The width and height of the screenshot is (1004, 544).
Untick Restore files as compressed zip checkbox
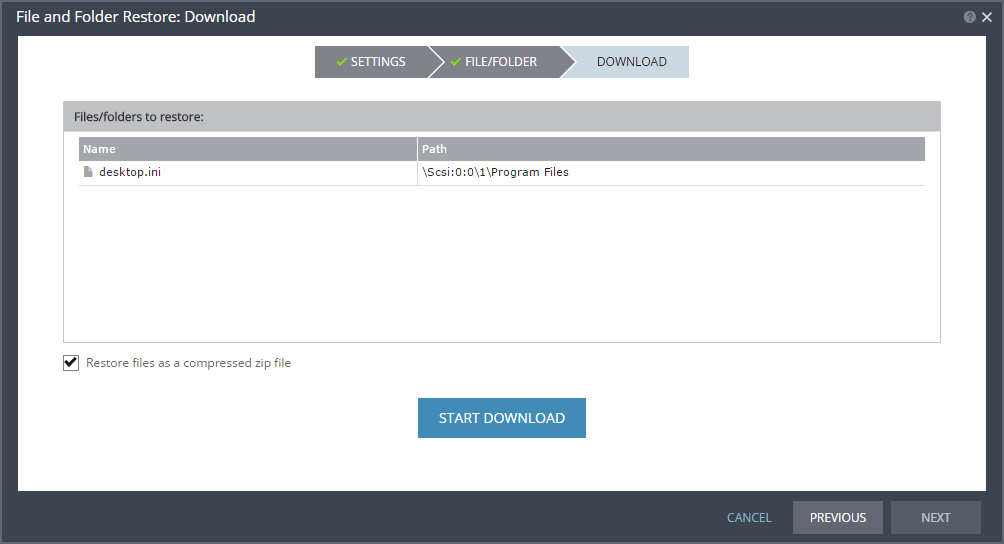pyautogui.click(x=71, y=363)
